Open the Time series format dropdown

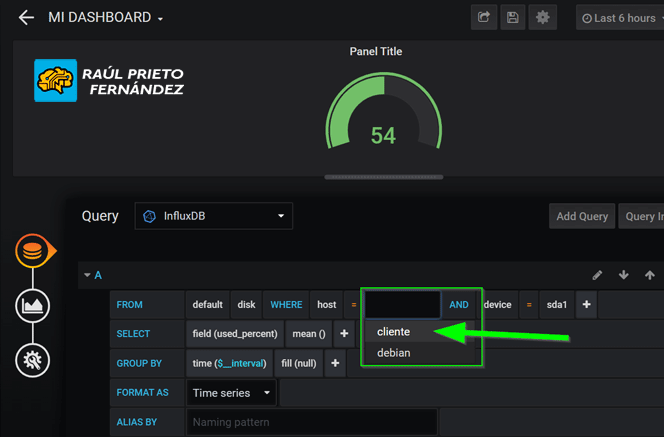(232, 393)
